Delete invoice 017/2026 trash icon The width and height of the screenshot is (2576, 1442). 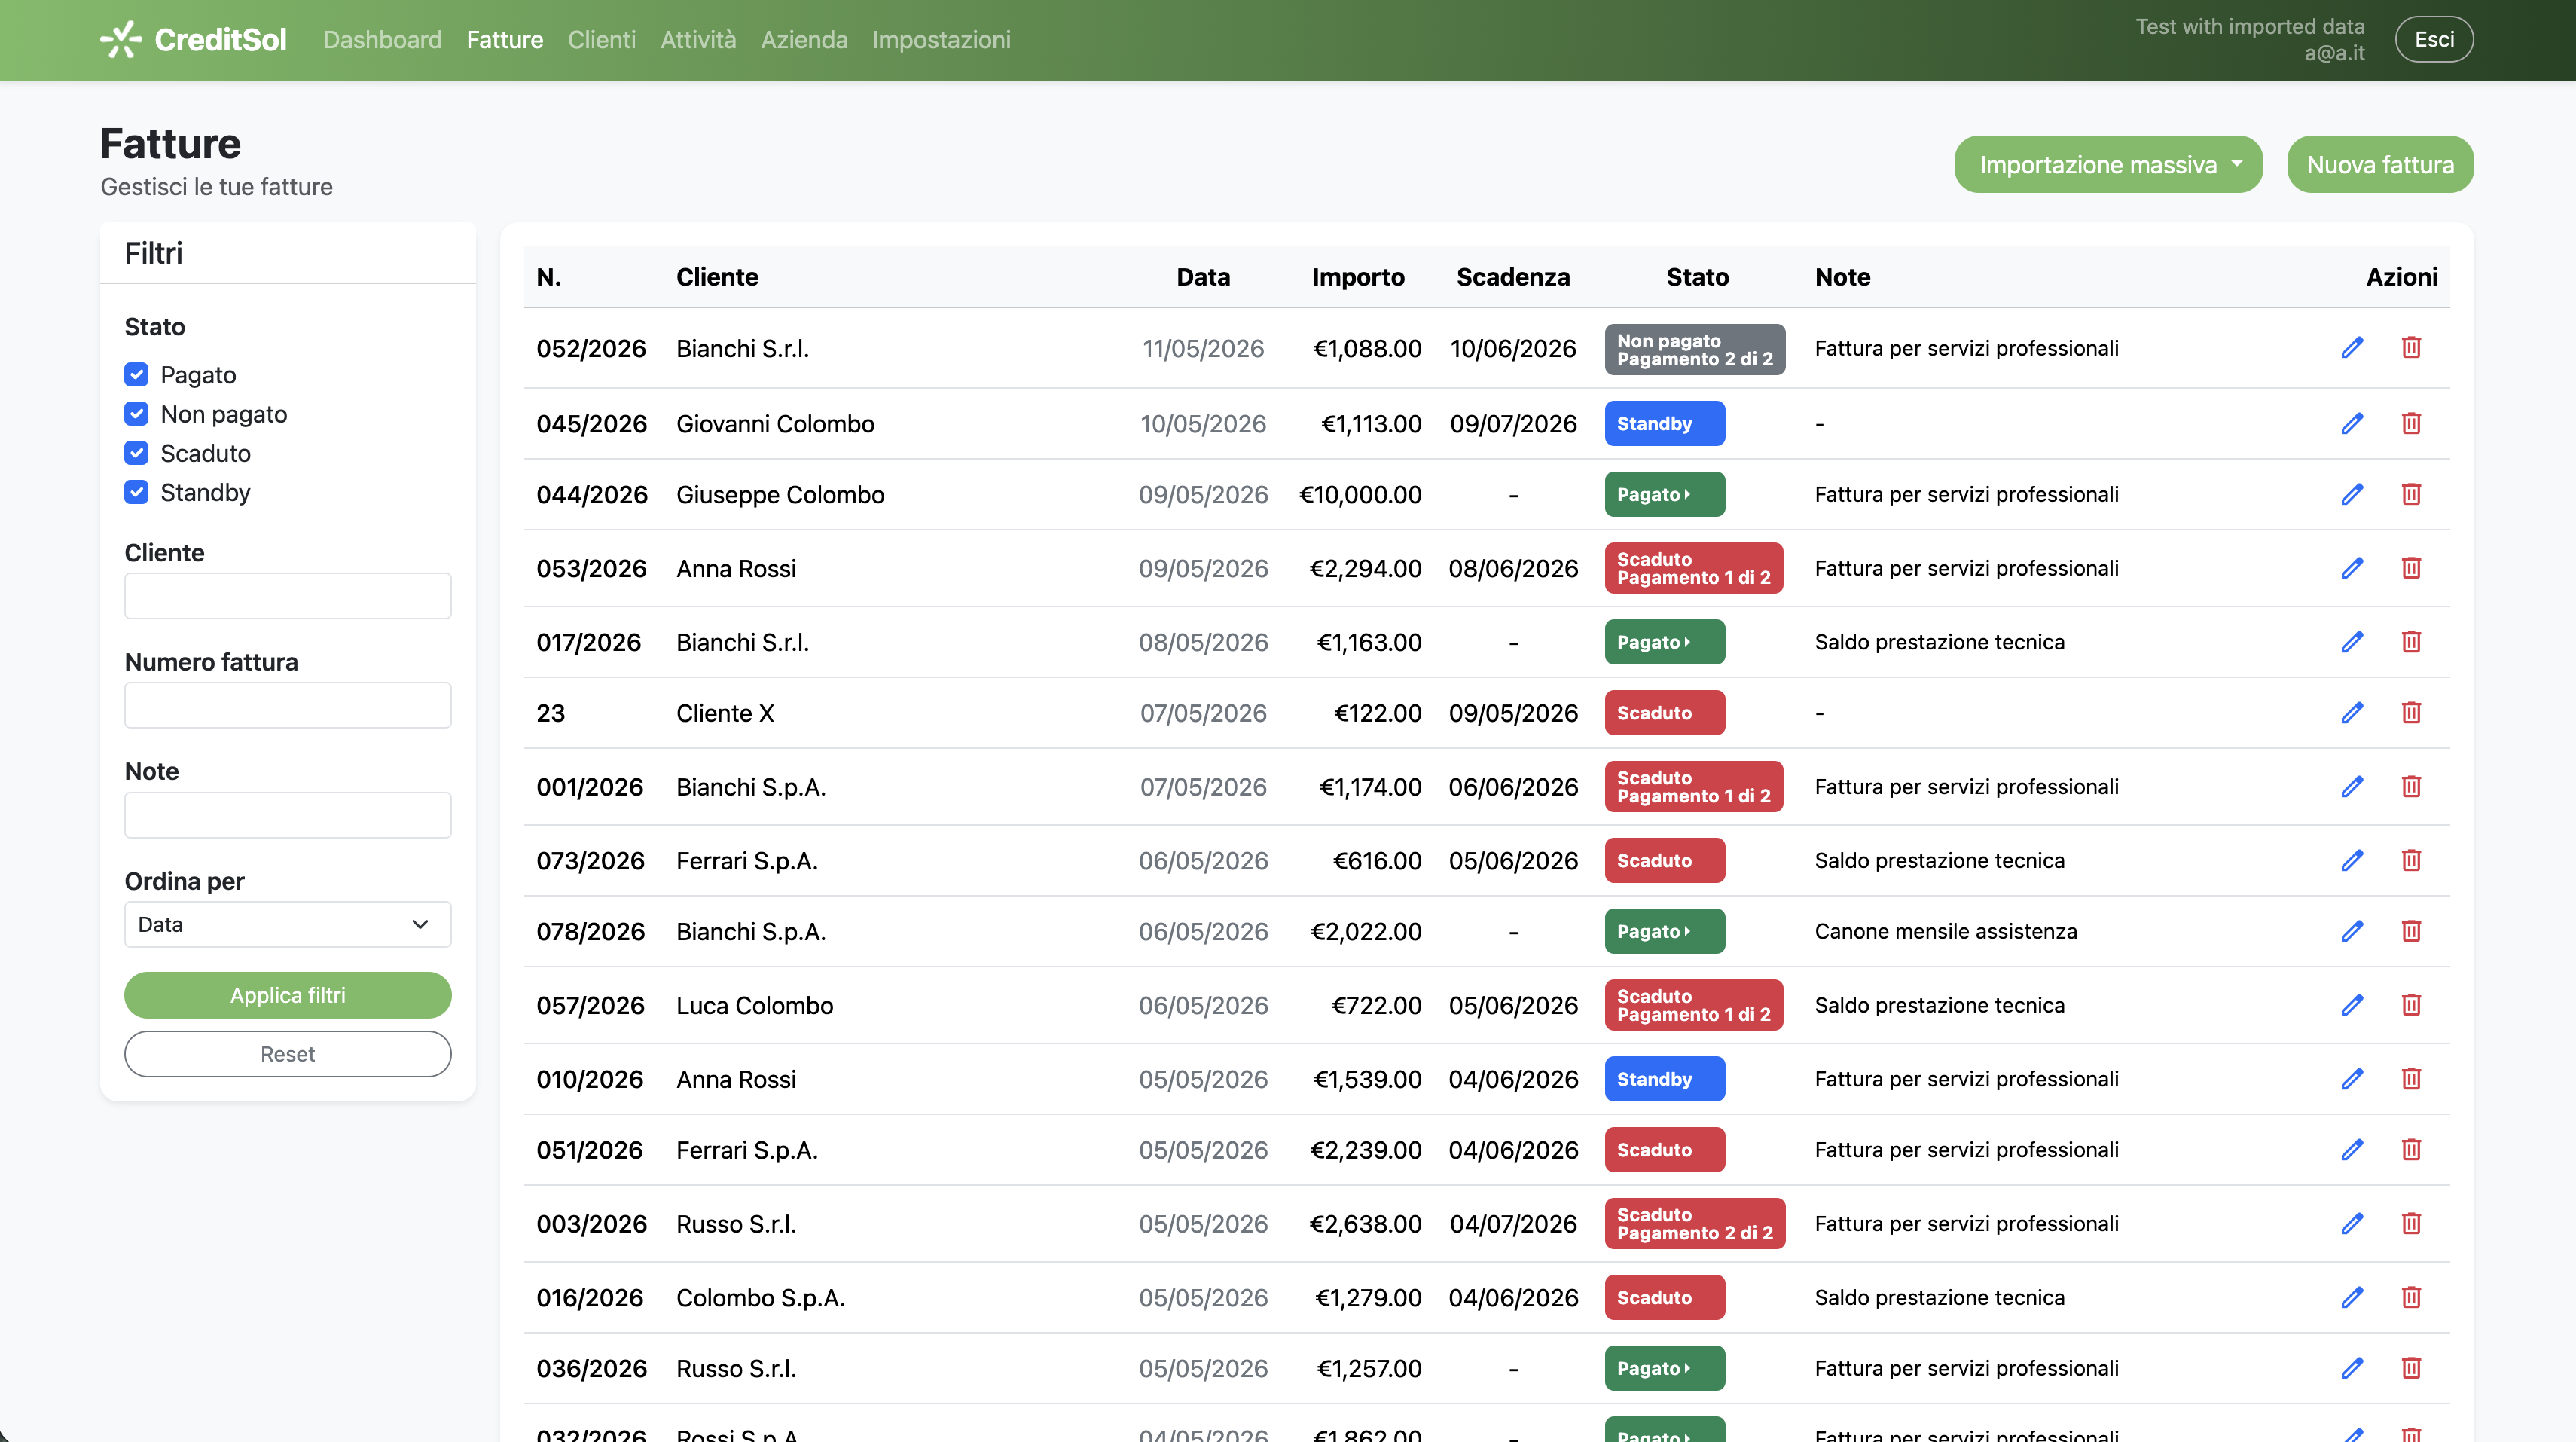[x=2411, y=642]
